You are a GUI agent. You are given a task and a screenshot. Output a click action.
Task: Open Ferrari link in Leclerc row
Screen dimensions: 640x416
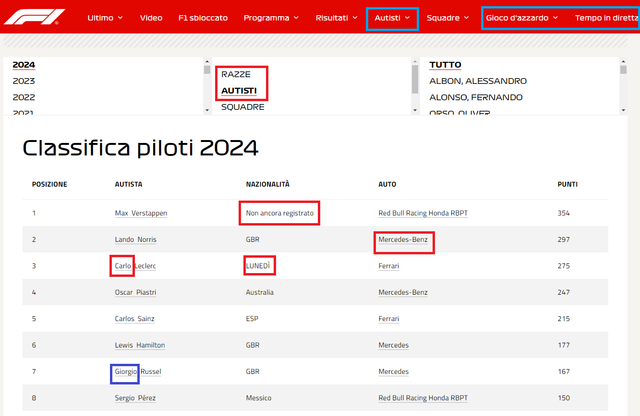point(389,266)
